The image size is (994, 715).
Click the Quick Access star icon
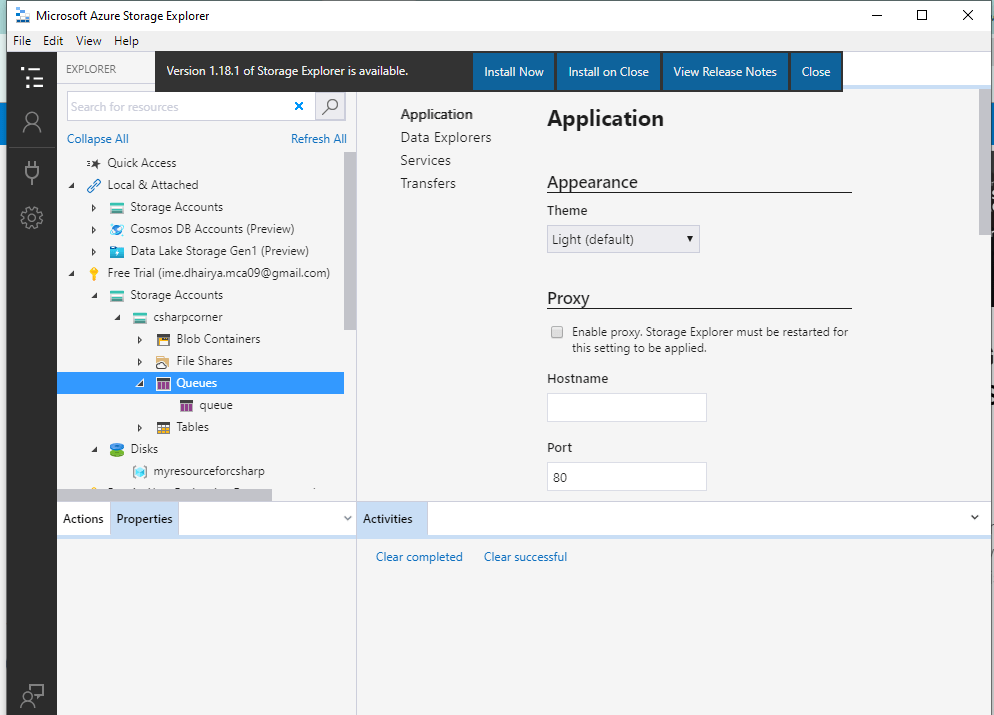pos(93,162)
